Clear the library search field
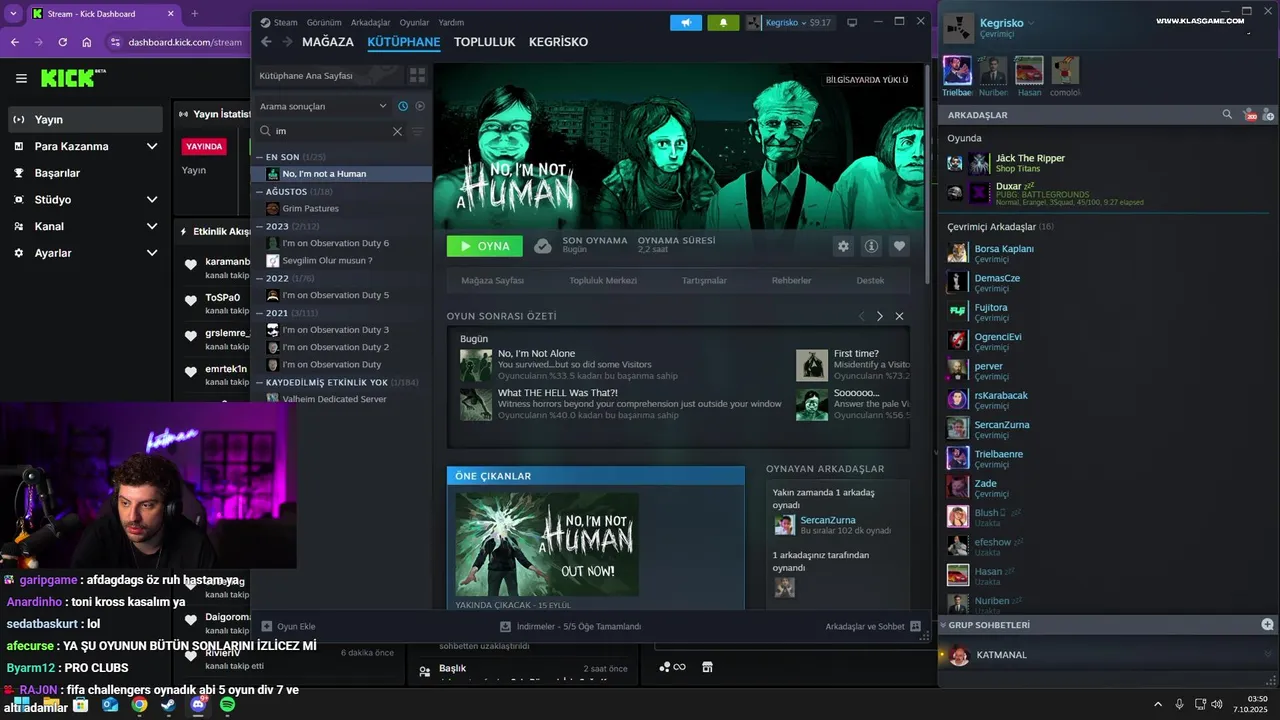 coord(397,131)
